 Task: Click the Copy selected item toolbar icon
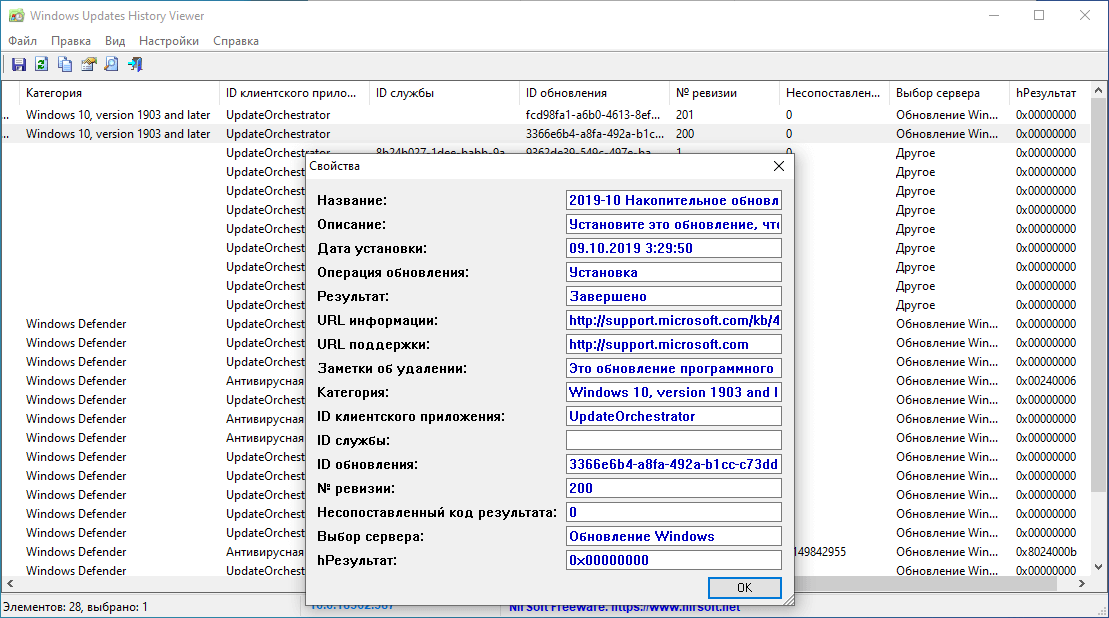coord(62,63)
